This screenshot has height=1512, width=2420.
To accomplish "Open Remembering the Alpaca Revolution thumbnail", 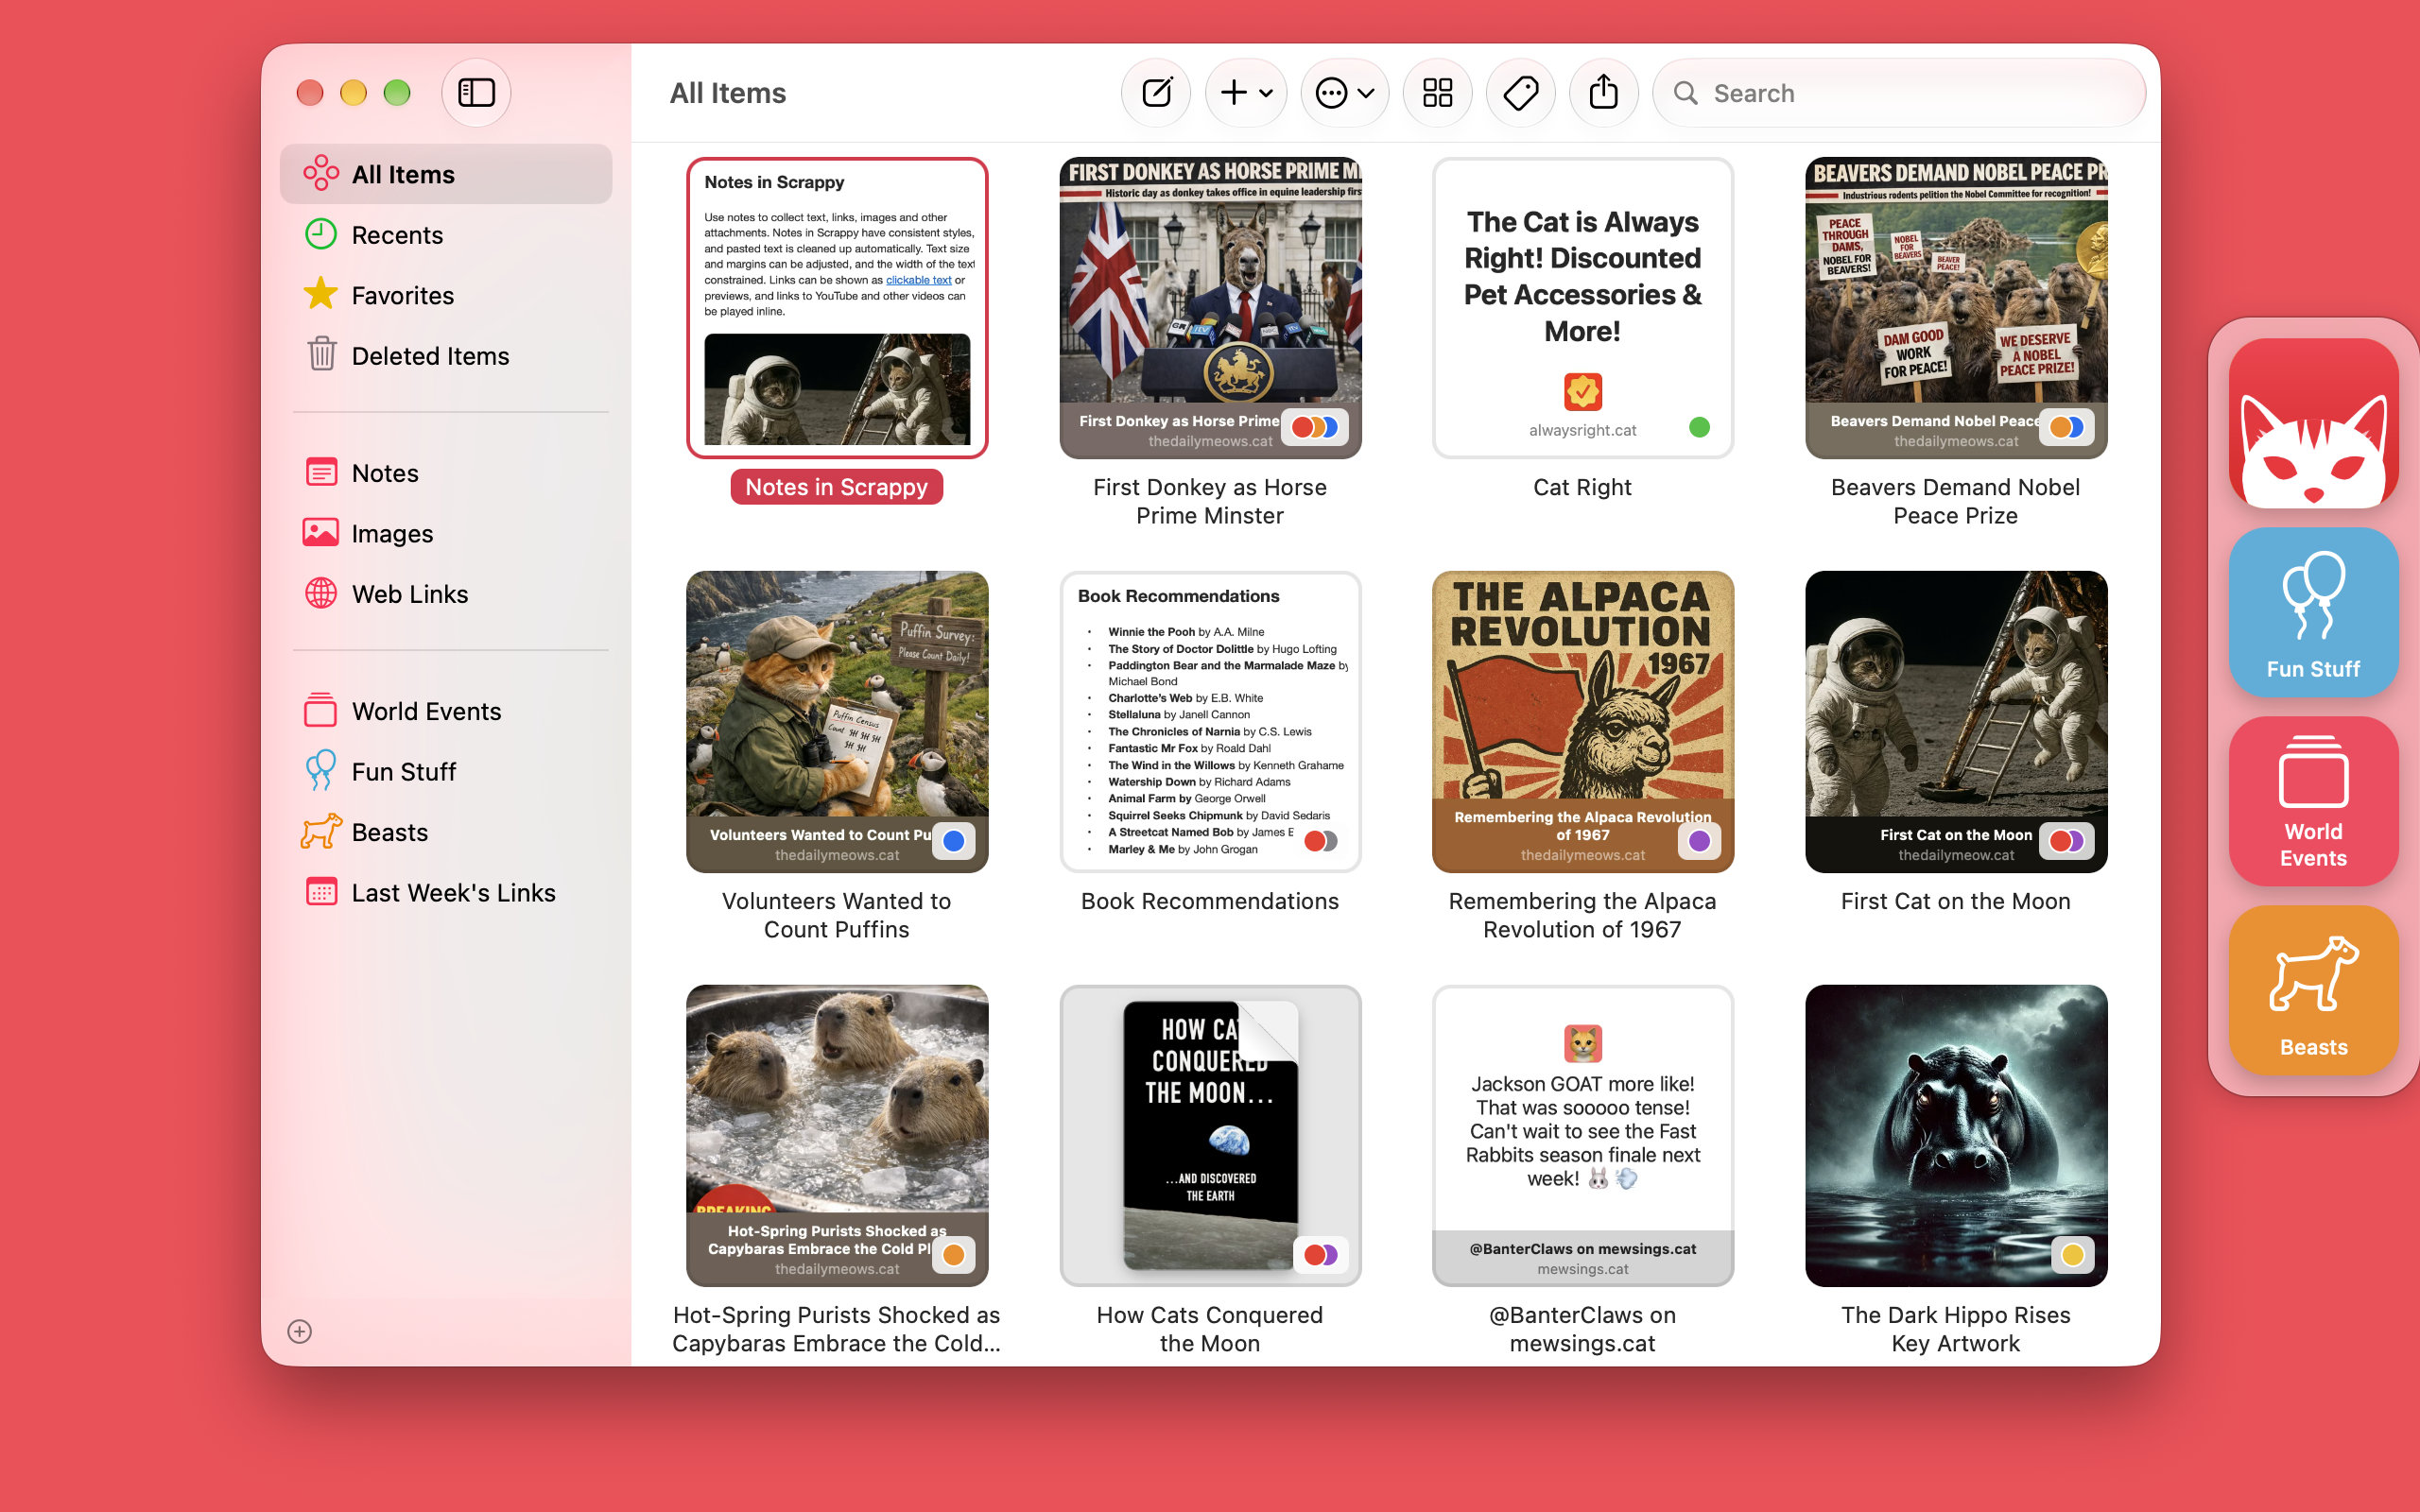I will pos(1582,722).
